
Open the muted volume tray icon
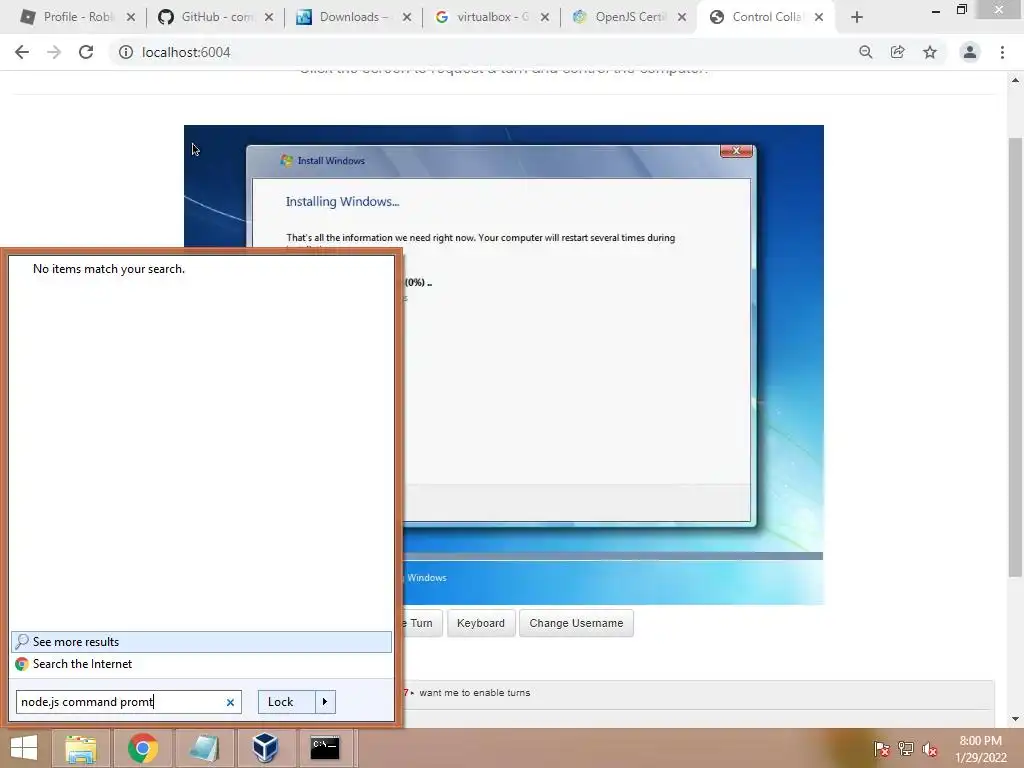[x=930, y=748]
